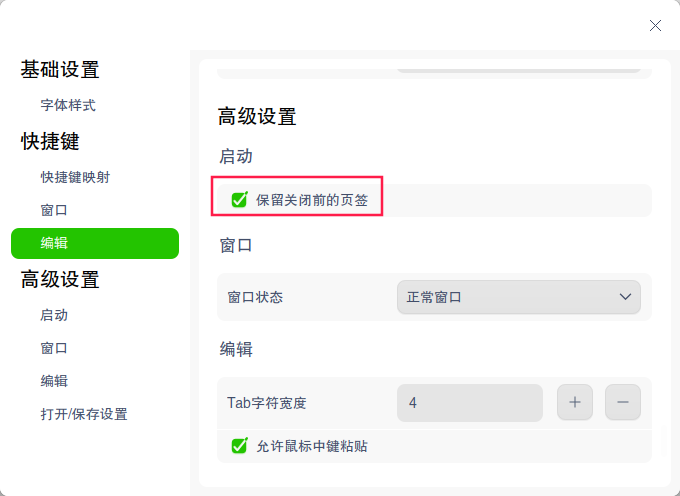Jump to 快捷键 section heading

pos(50,142)
